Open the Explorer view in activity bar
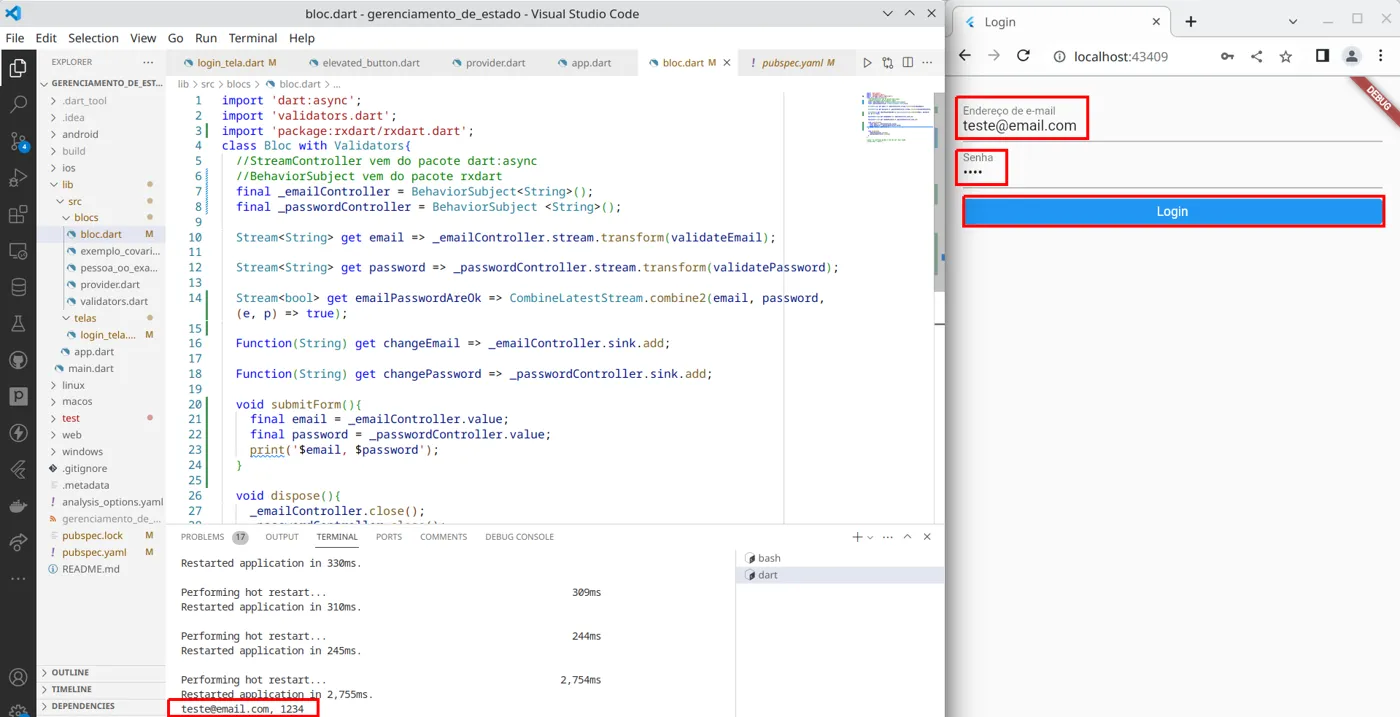The width and height of the screenshot is (1400, 717). coord(18,68)
